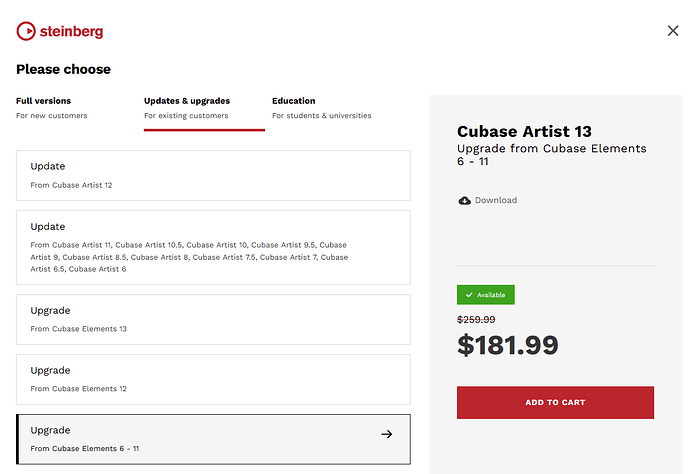
Task: Click the Download text label
Action: pyautogui.click(x=496, y=200)
